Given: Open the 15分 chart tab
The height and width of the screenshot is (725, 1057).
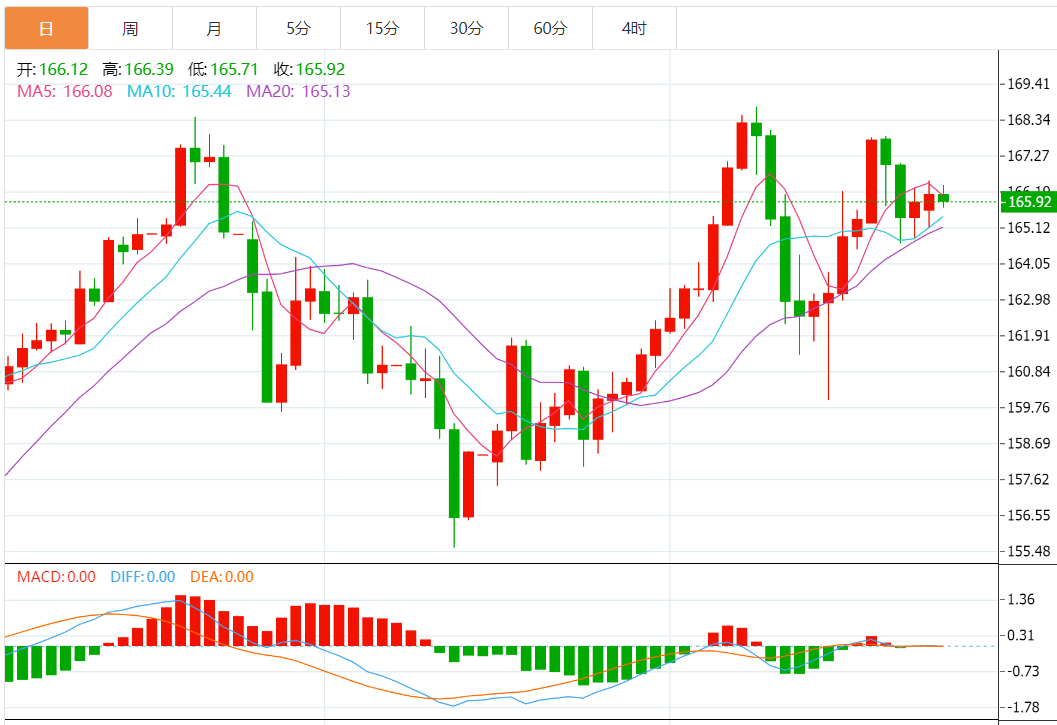Looking at the screenshot, I should (382, 28).
